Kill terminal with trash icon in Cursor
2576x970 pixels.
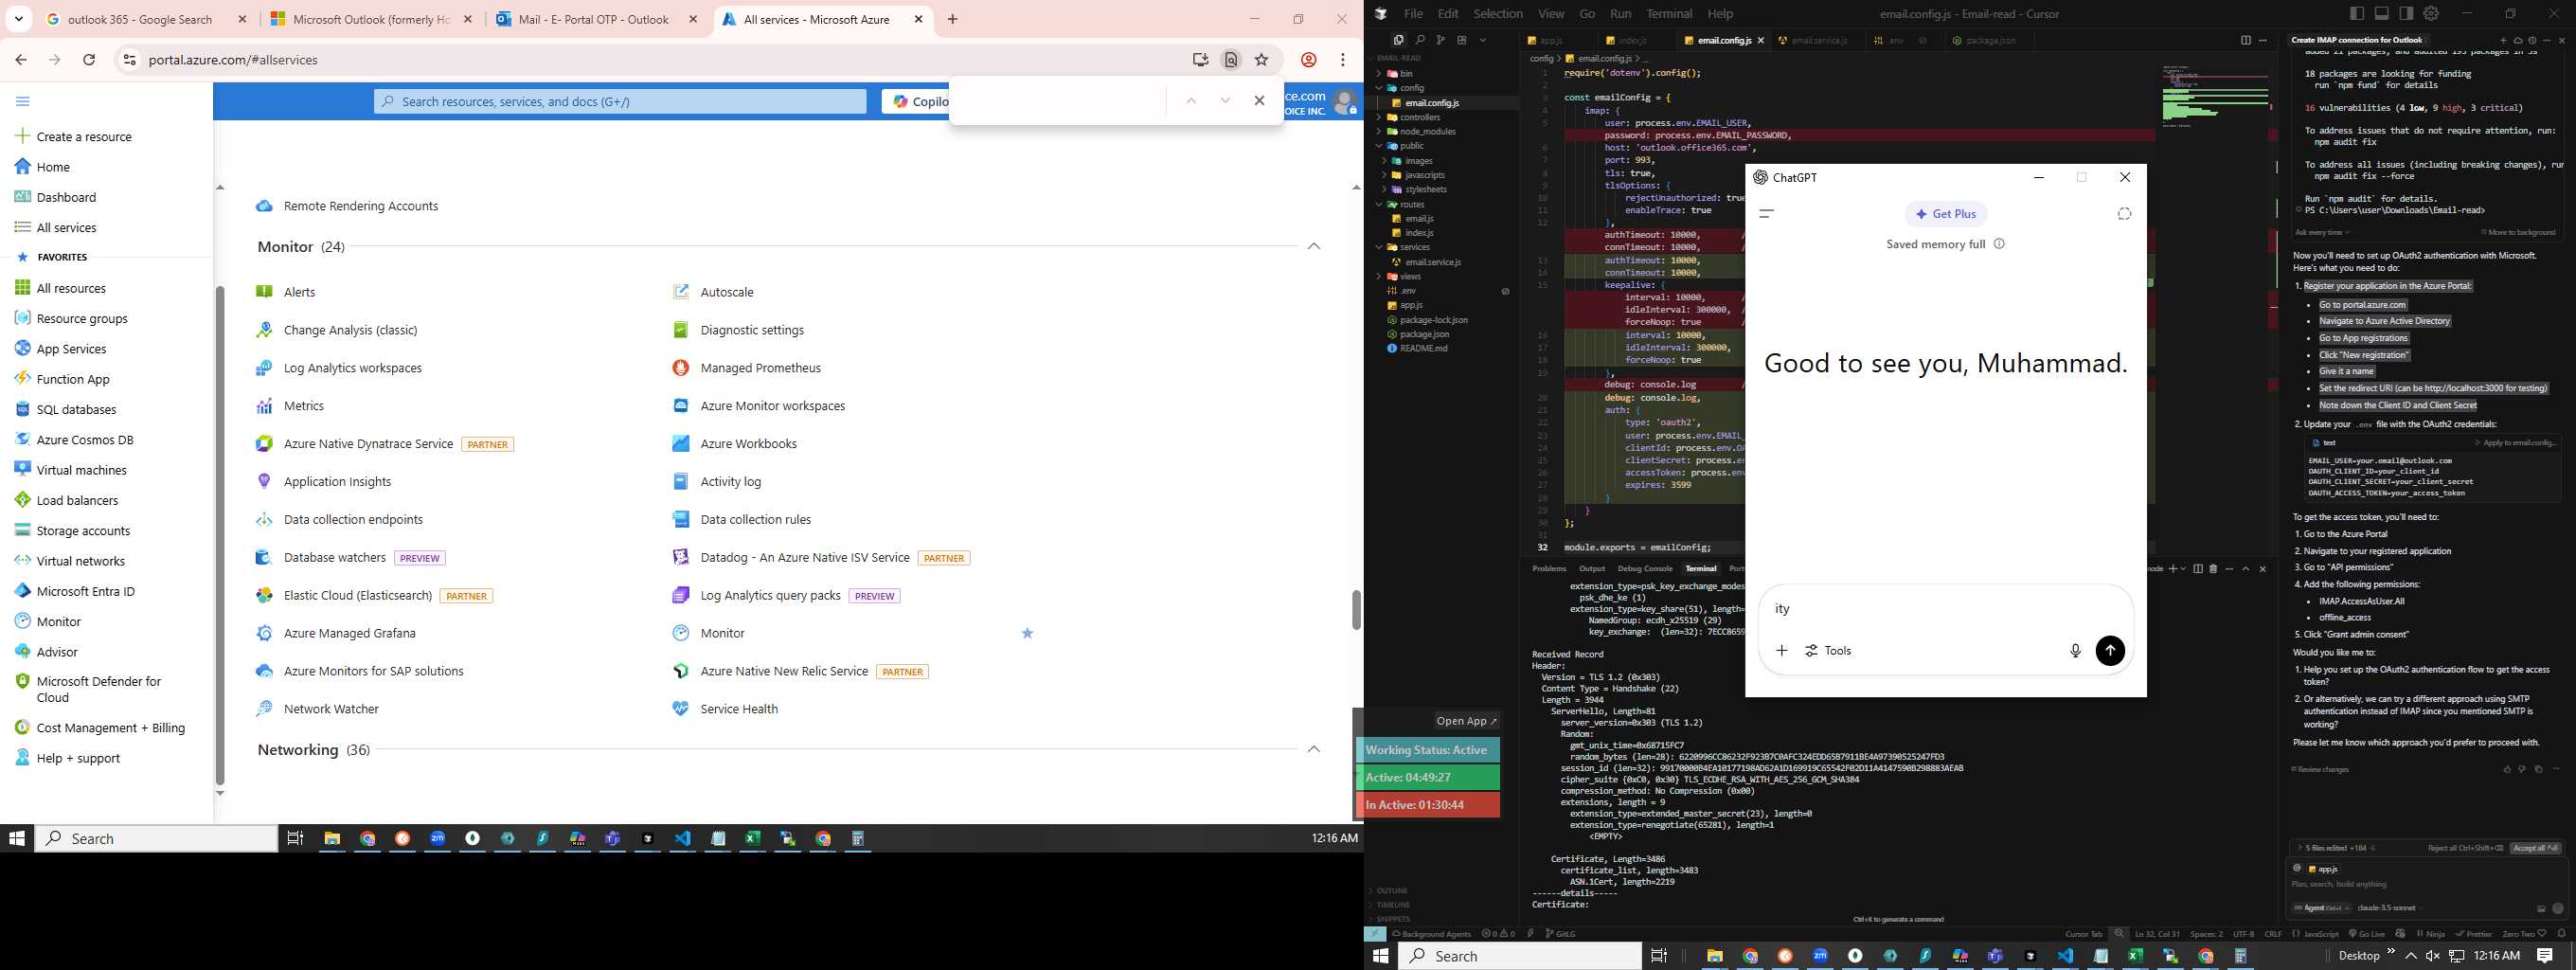(x=2213, y=569)
